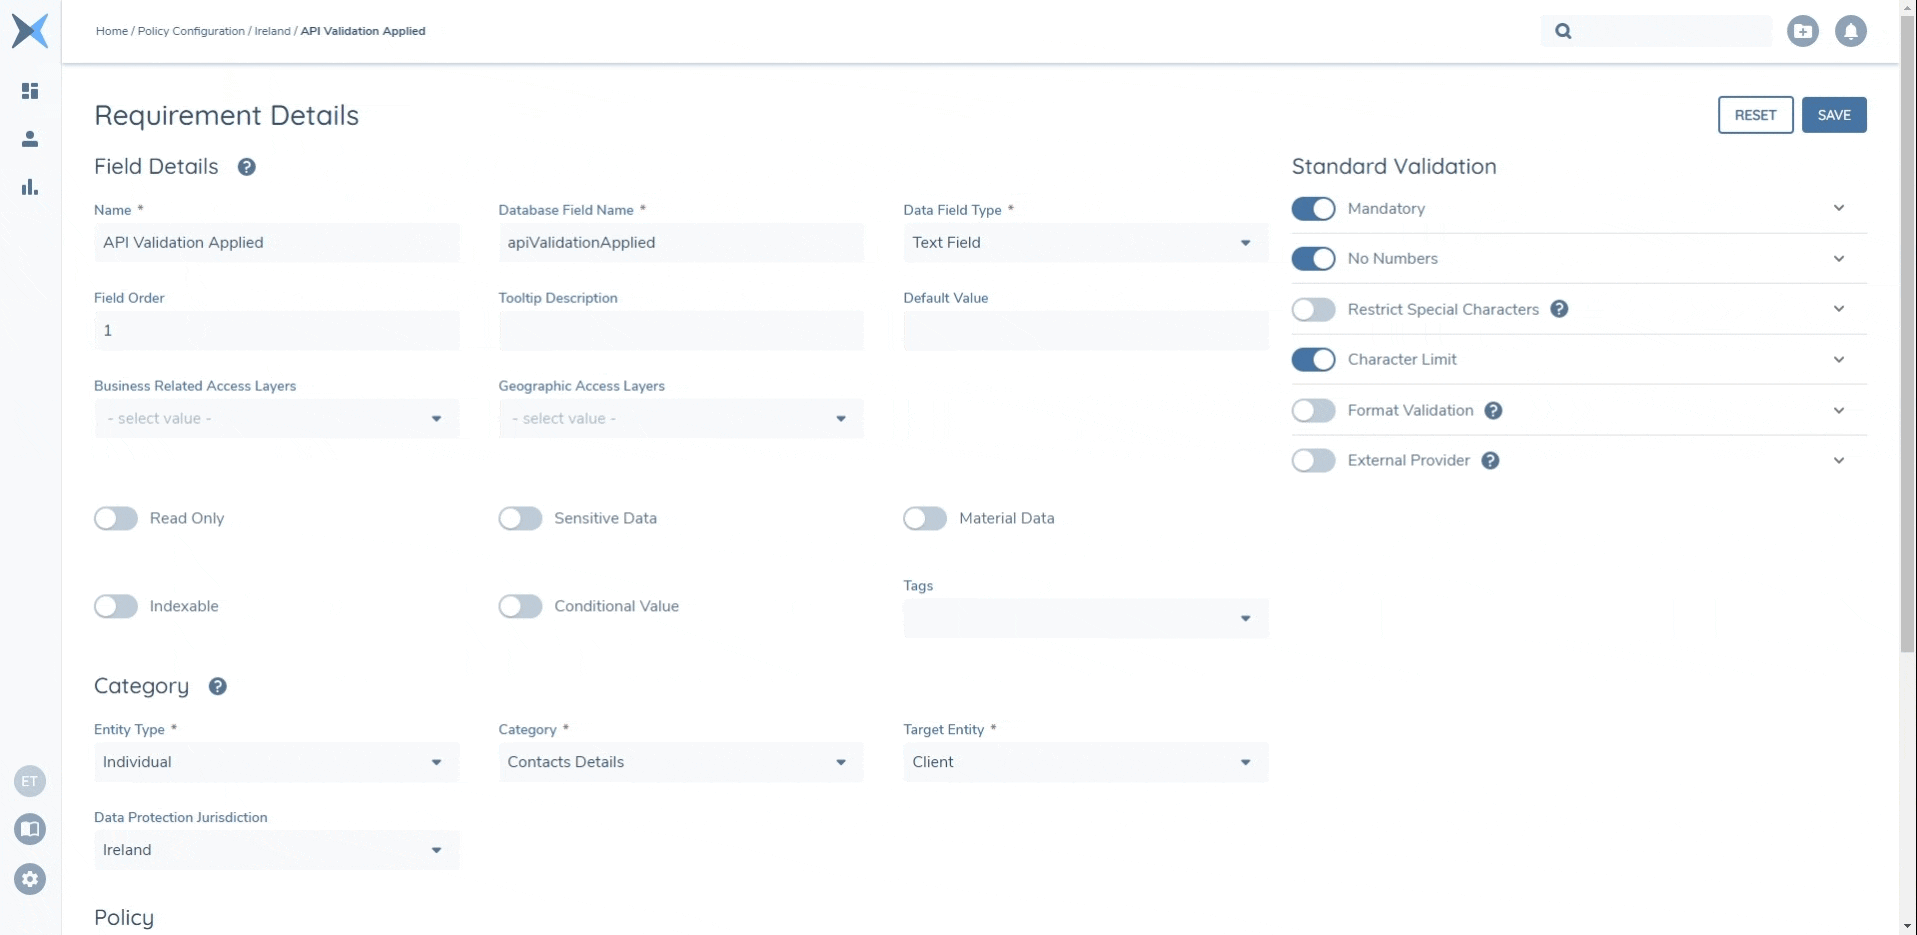Open settings via the gear icon

point(30,880)
